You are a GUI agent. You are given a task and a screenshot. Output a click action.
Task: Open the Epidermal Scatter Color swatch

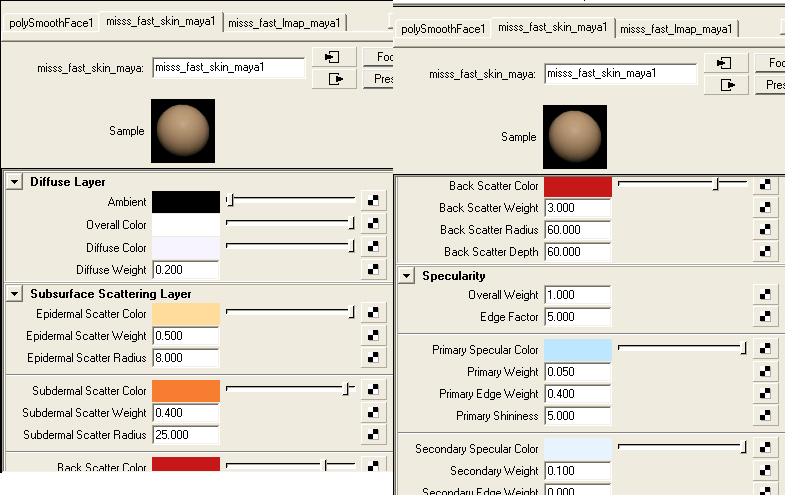[186, 314]
